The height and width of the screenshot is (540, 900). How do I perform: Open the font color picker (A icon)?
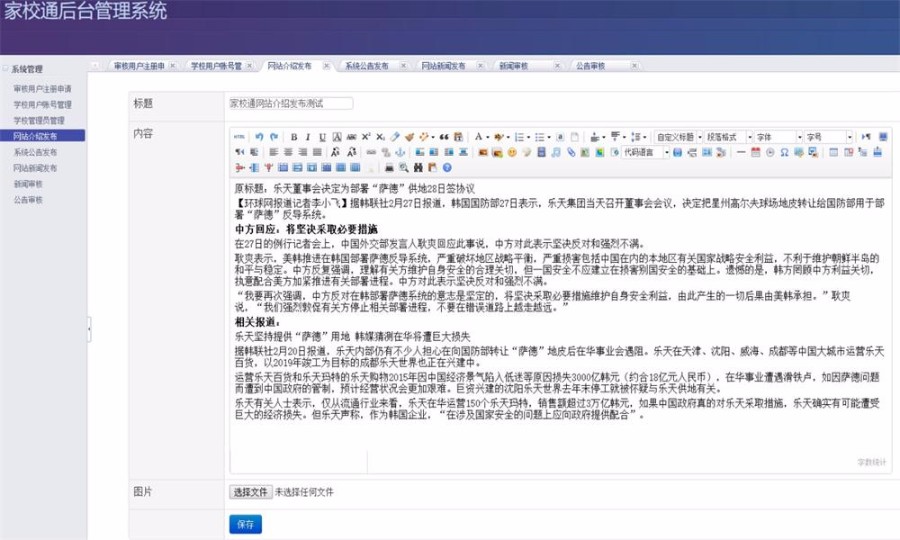[479, 136]
